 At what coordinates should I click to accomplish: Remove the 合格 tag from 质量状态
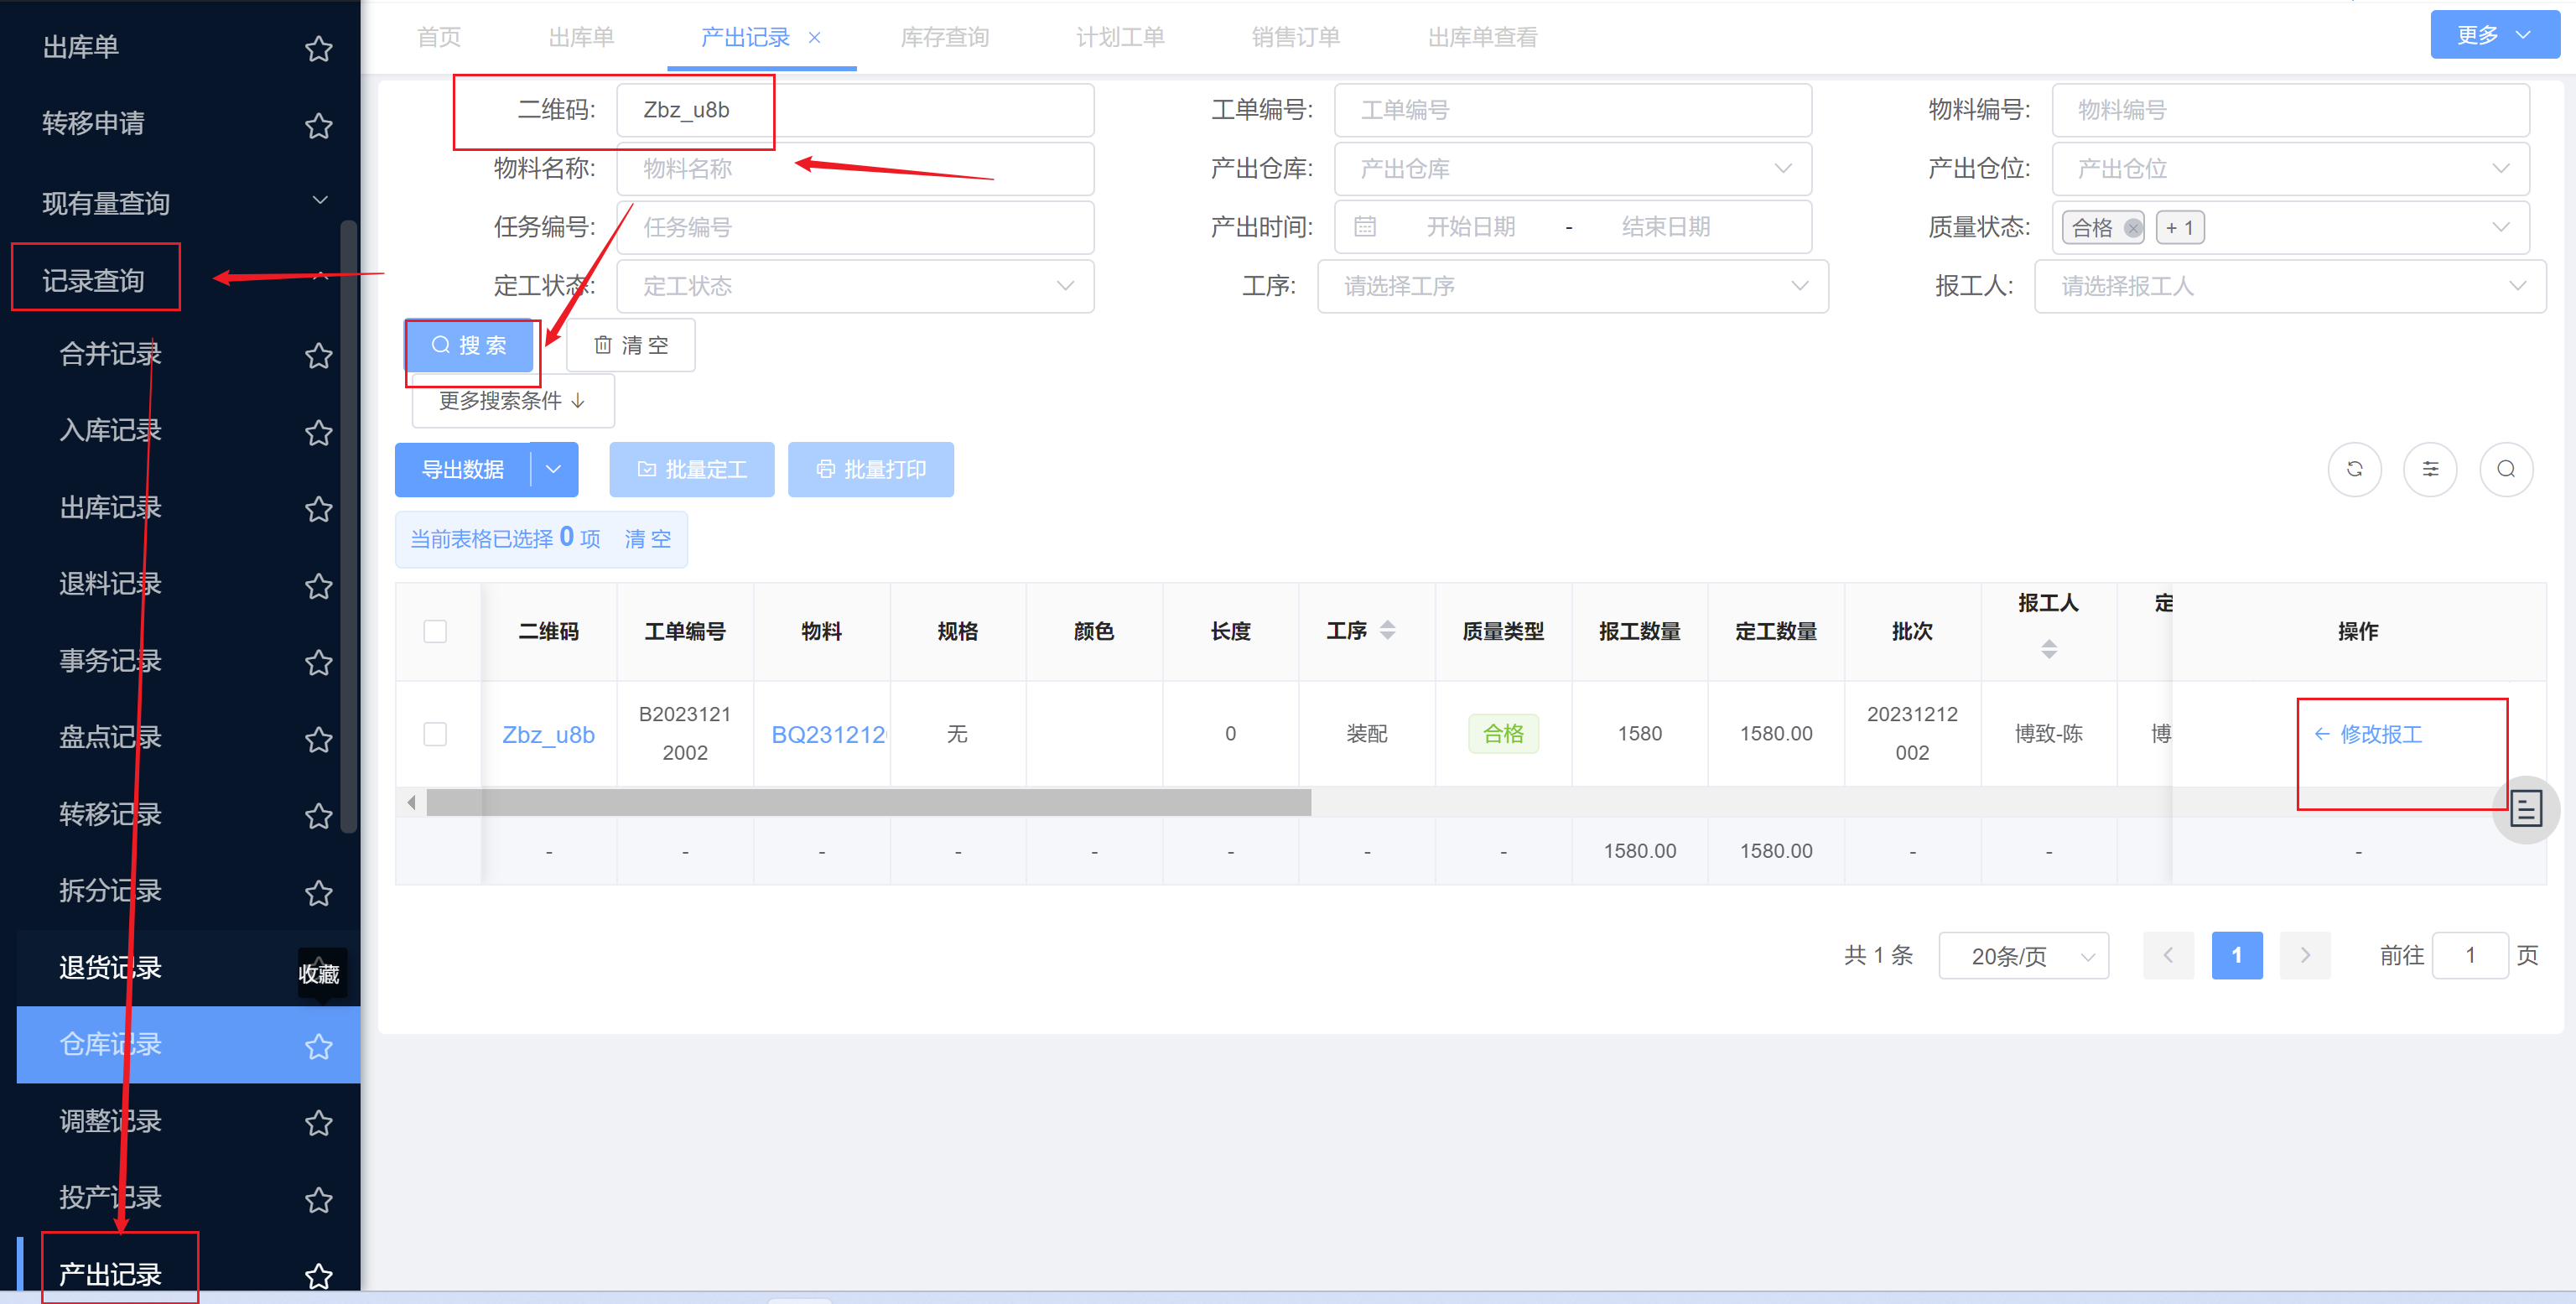pyautogui.click(x=2132, y=228)
